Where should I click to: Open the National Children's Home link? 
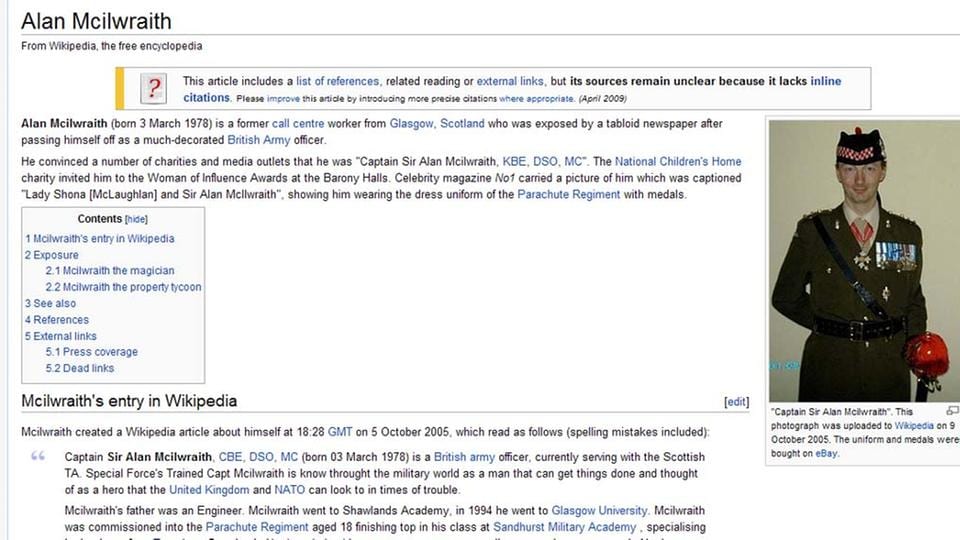(678, 162)
